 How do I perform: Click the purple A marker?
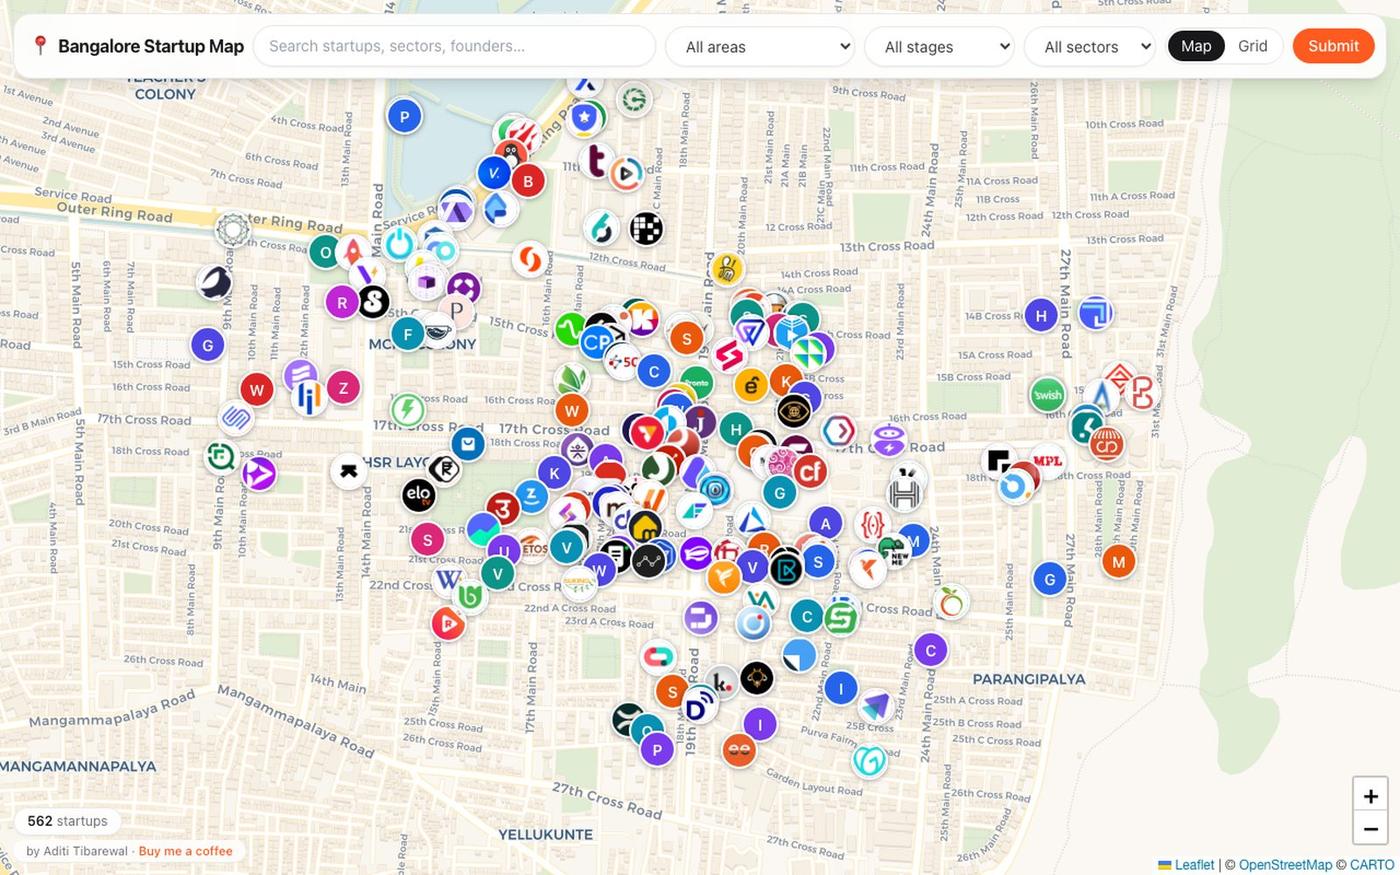(825, 523)
